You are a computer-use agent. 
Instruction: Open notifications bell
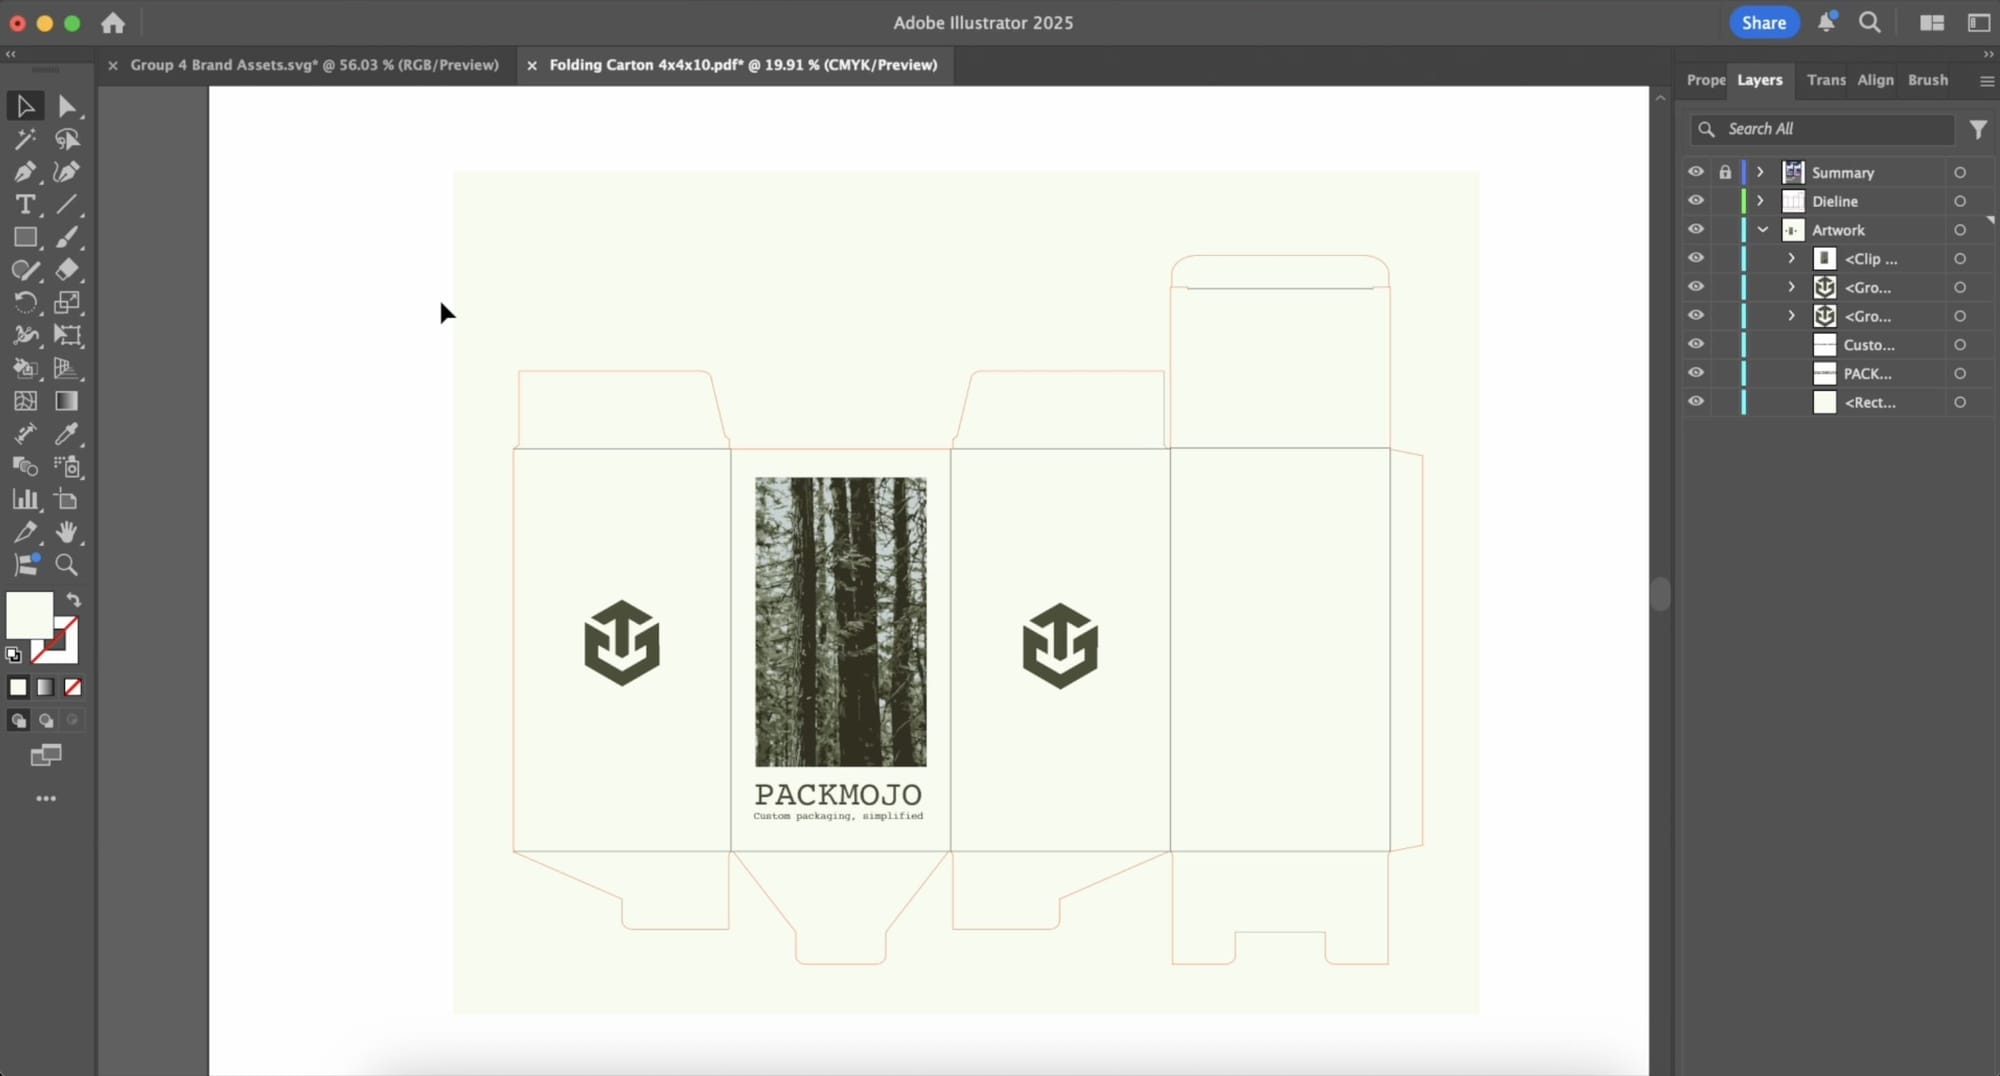1827,22
